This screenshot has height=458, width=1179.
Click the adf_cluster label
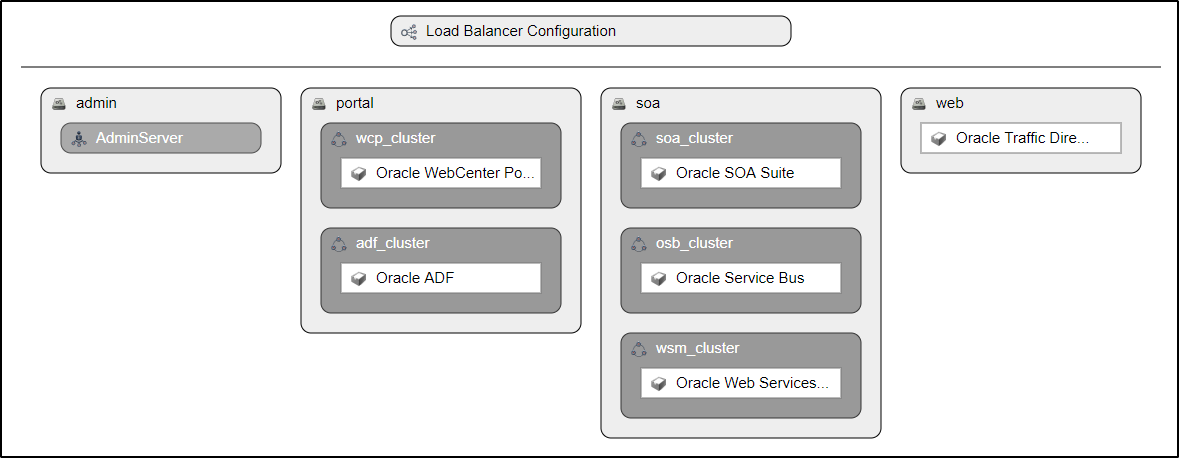(392, 243)
